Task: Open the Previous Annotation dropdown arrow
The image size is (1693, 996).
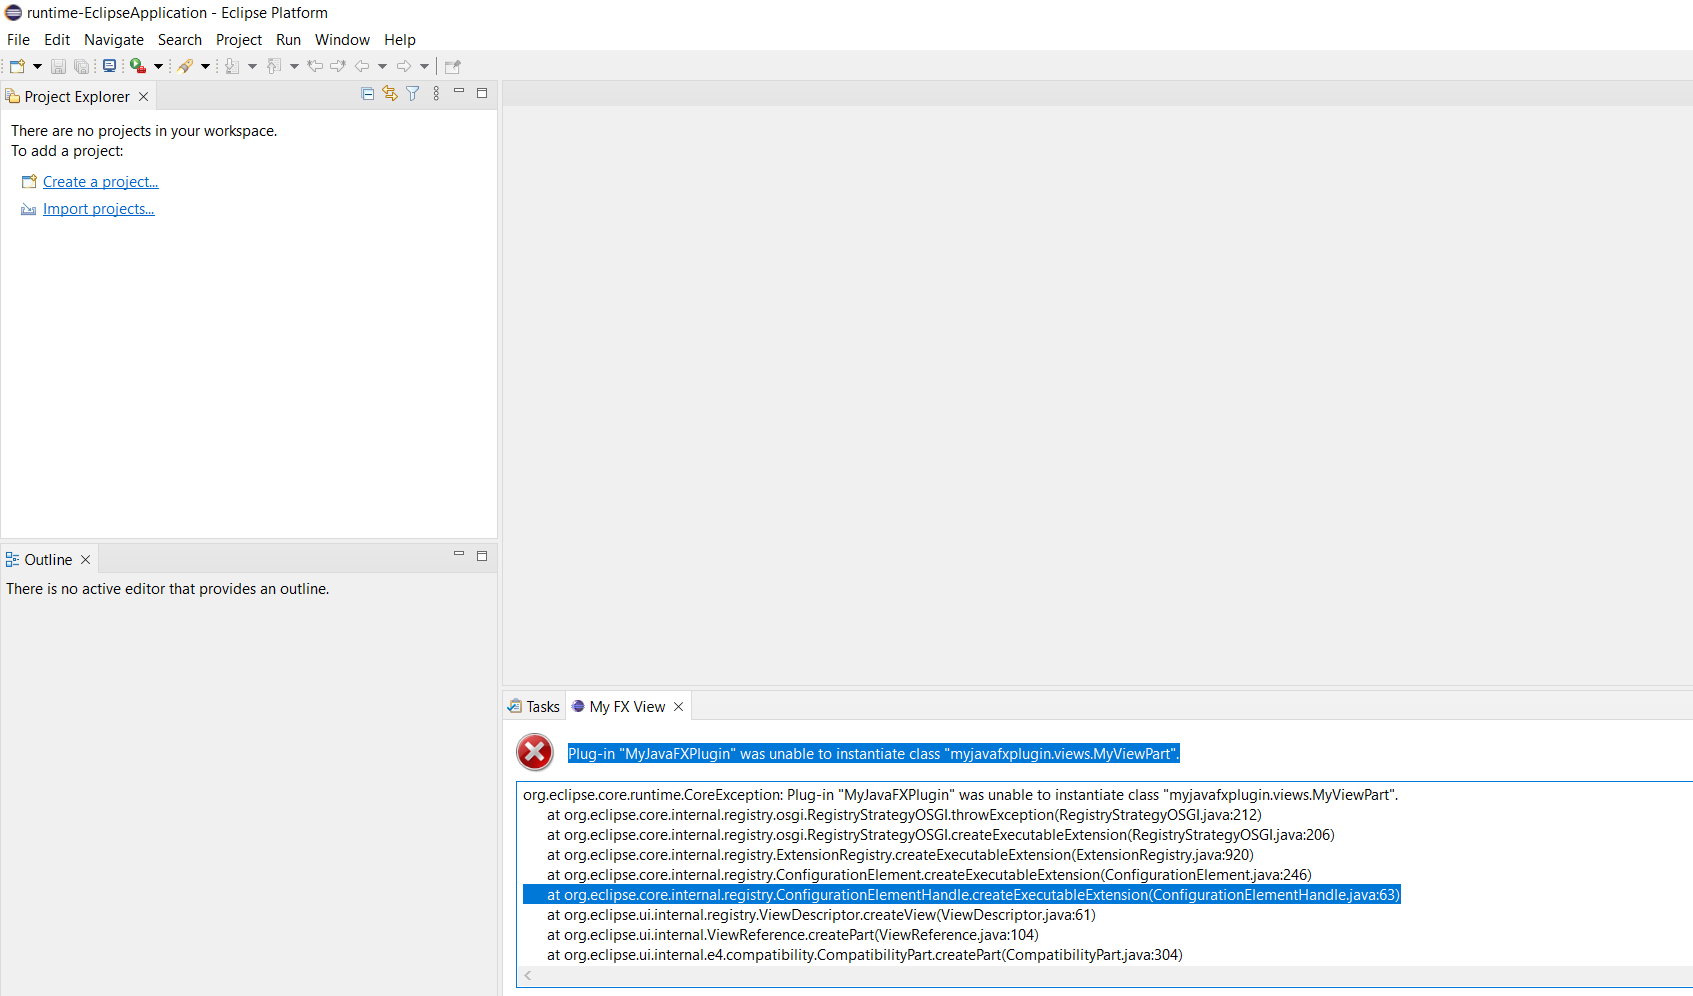Action: click(294, 66)
